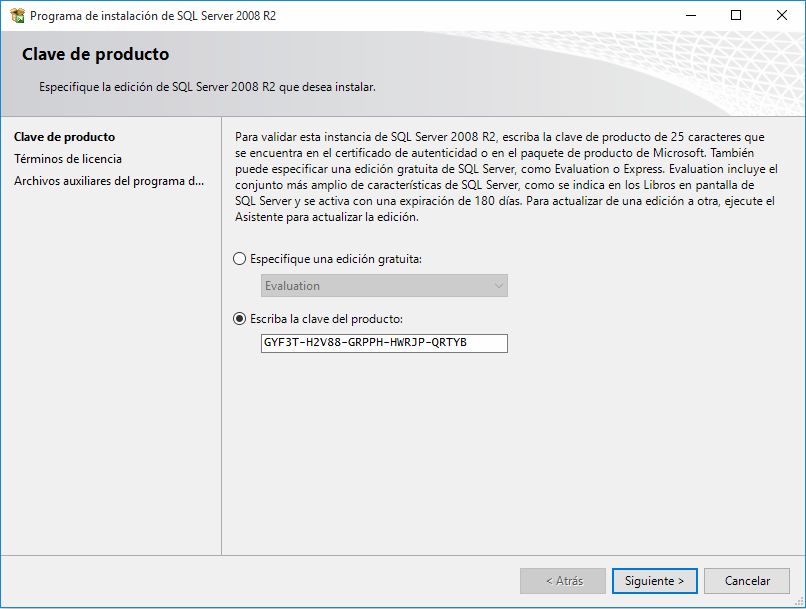This screenshot has height=609, width=806.
Task: Close the installer window
Action: [781, 15]
